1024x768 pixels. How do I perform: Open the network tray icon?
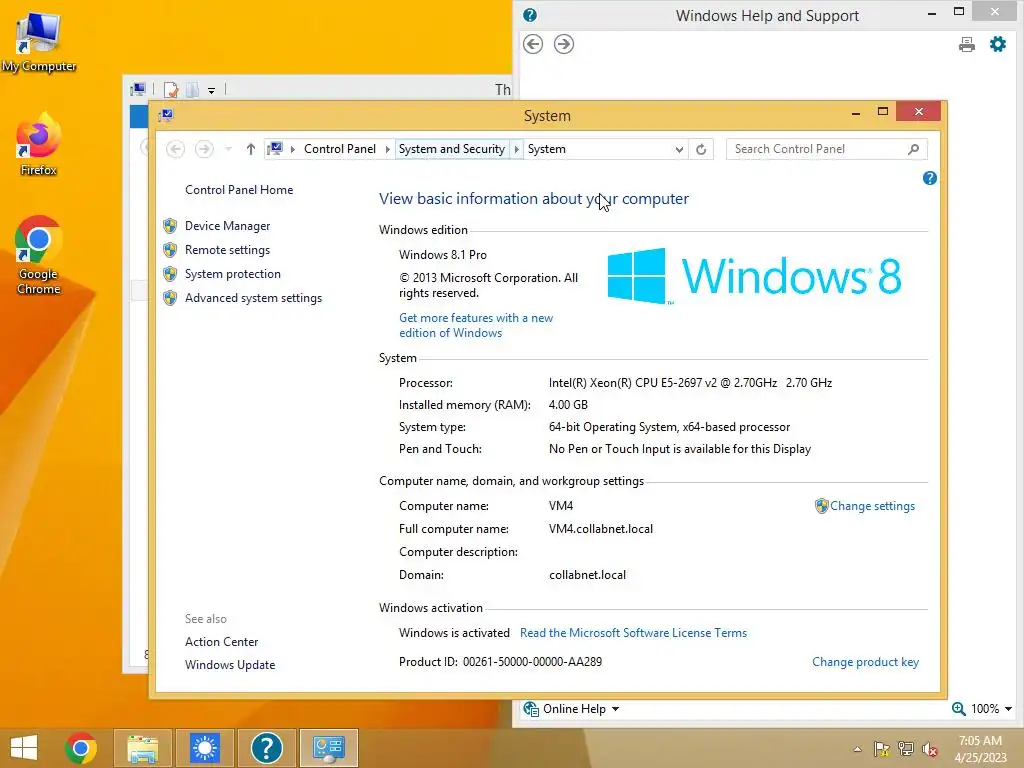906,749
